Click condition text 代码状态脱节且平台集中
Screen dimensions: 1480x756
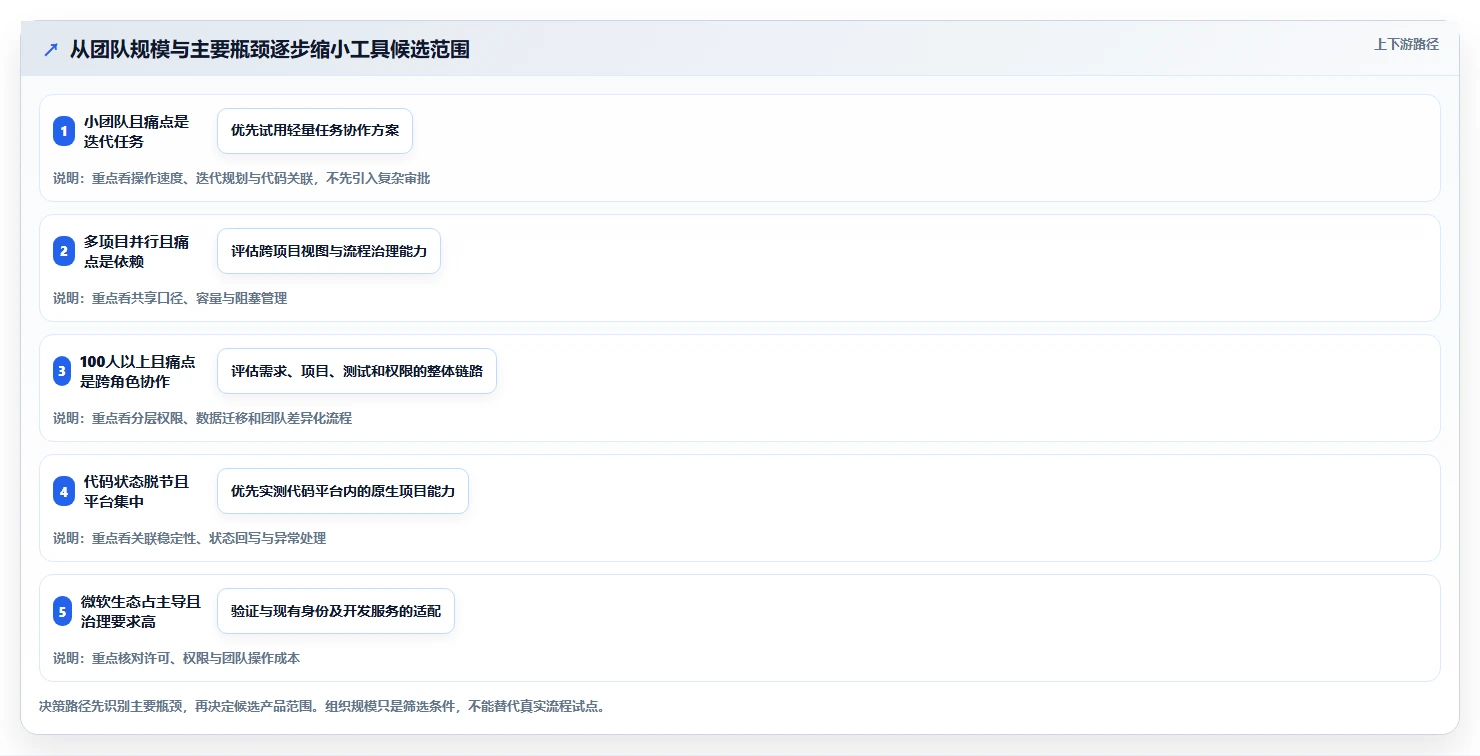(136, 491)
